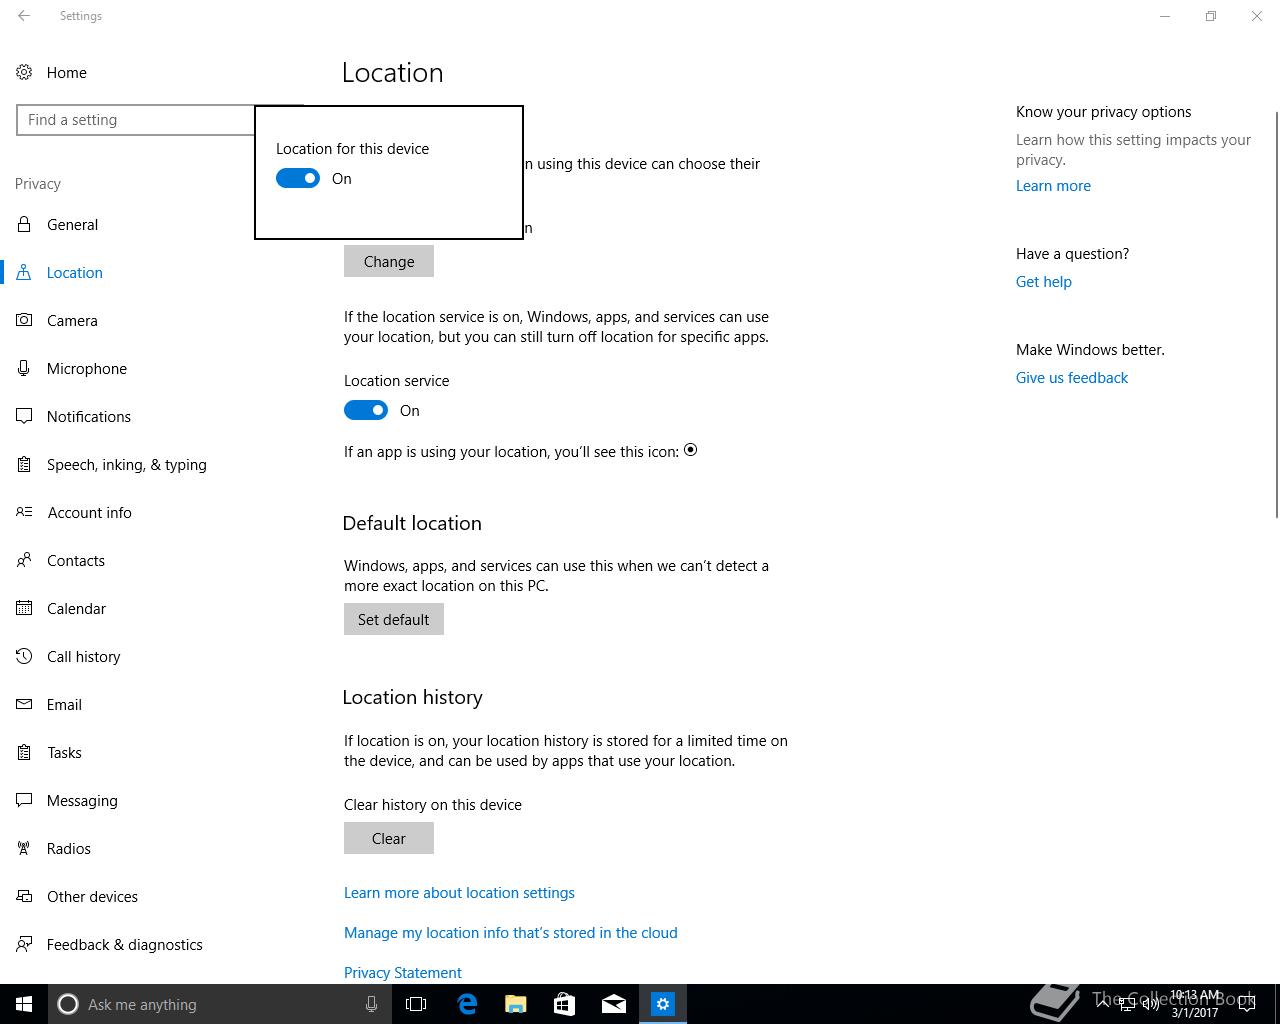Click the Find a setting search field

[136, 120]
